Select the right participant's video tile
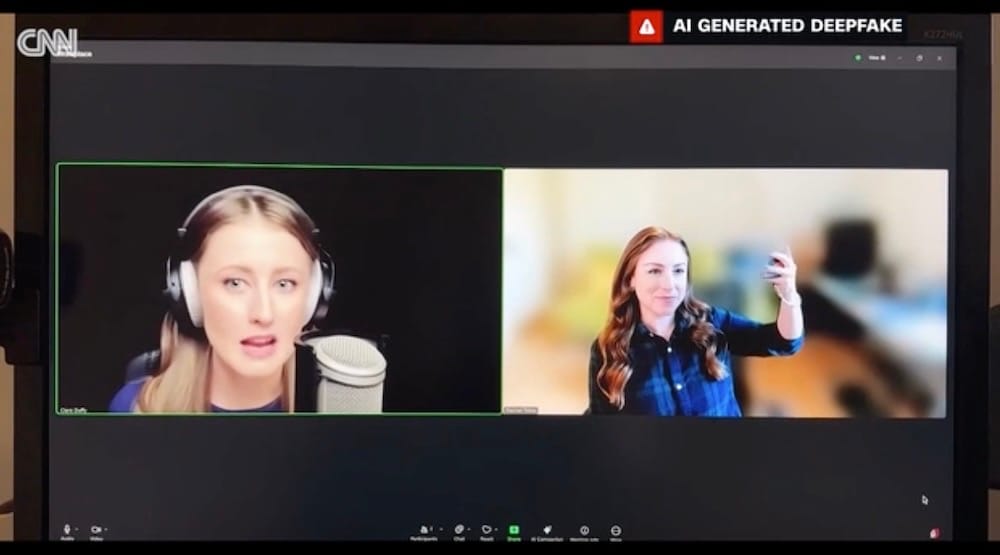Image resolution: width=1000 pixels, height=555 pixels. pos(725,292)
